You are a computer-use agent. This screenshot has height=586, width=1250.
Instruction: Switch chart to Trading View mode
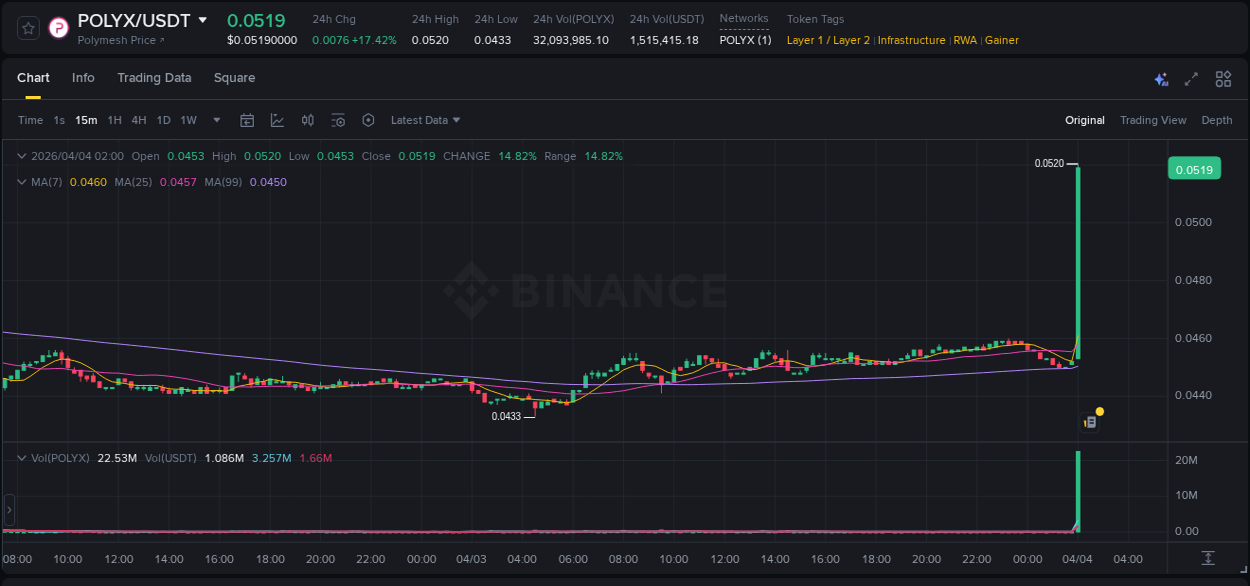click(1152, 120)
